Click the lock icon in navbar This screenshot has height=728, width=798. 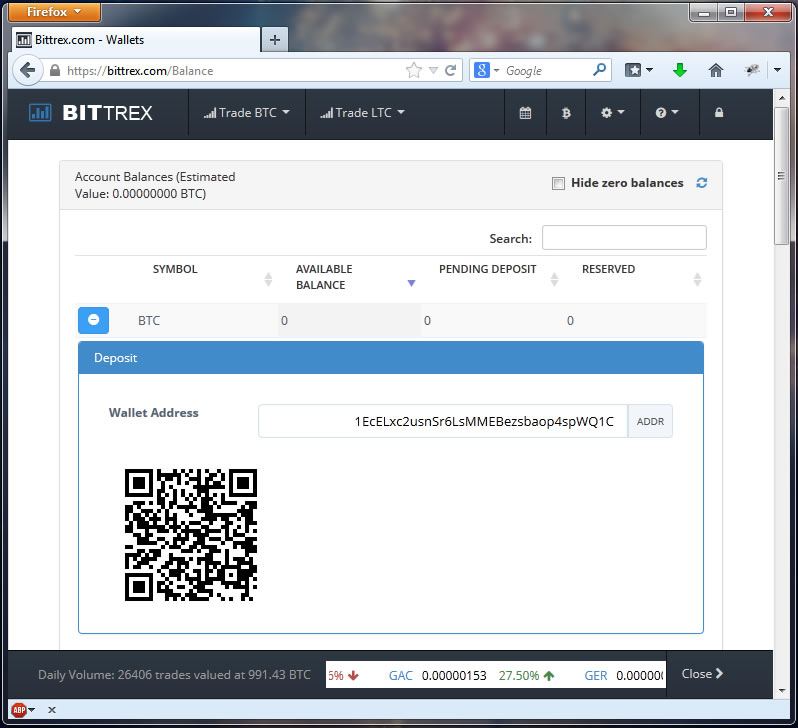[x=719, y=113]
